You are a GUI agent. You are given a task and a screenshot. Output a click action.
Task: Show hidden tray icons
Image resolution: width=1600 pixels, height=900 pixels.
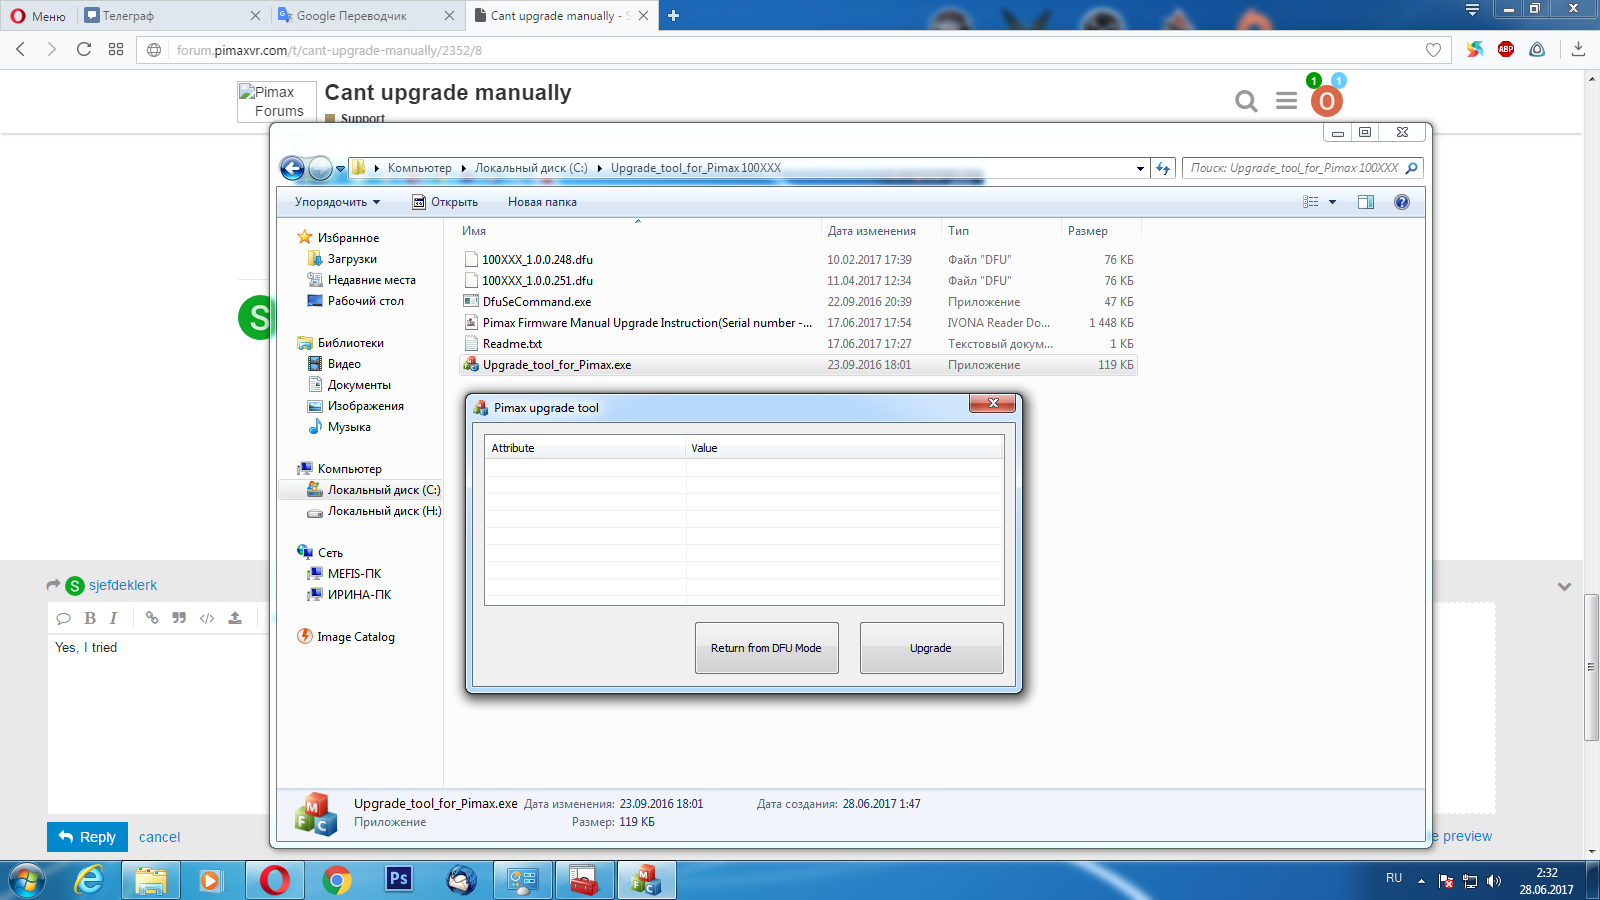[x=1421, y=881]
